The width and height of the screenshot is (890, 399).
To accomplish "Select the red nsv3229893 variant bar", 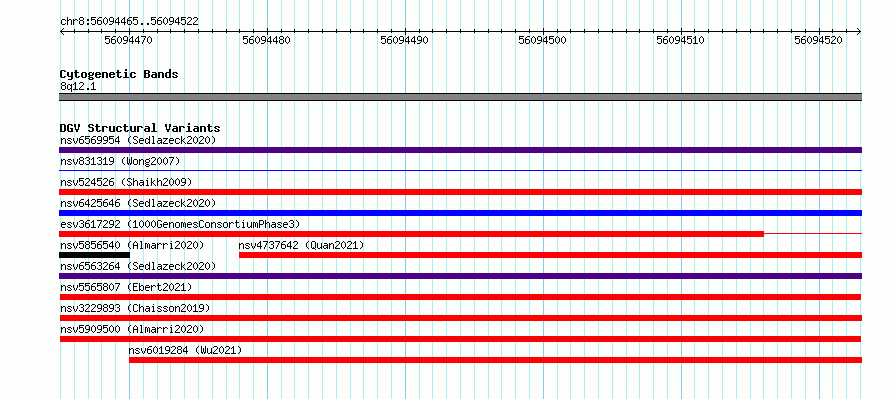I will [x=460, y=318].
